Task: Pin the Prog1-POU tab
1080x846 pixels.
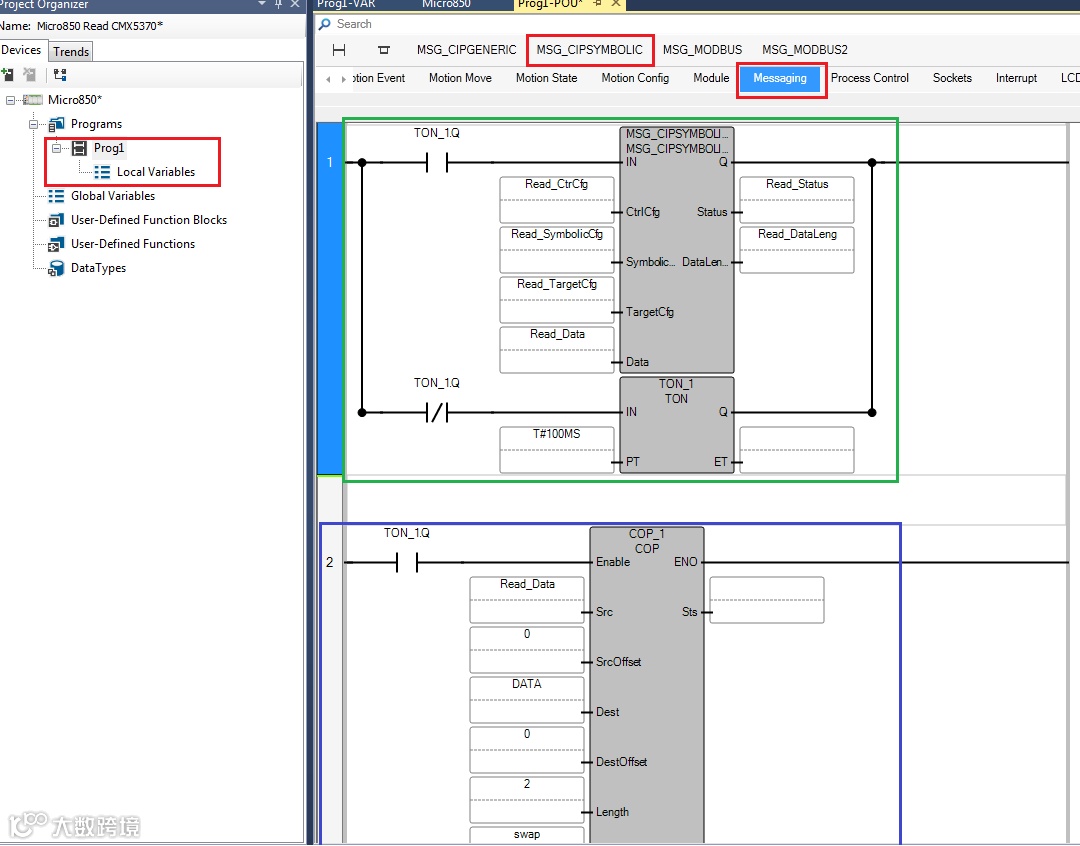Action: coord(598,4)
